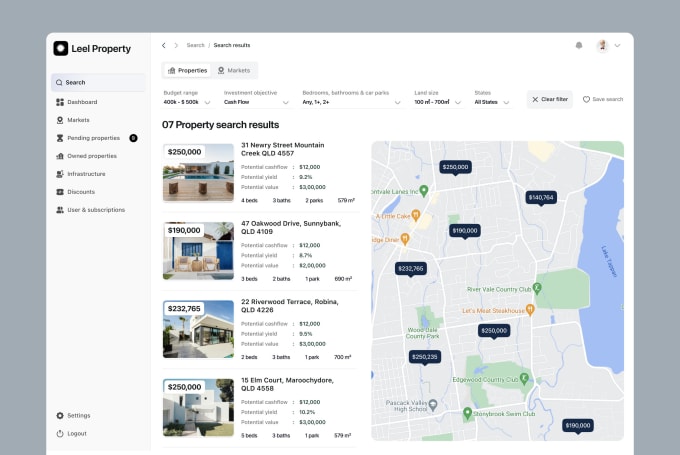
Task: Go back with the left arrow
Action: [x=163, y=45]
